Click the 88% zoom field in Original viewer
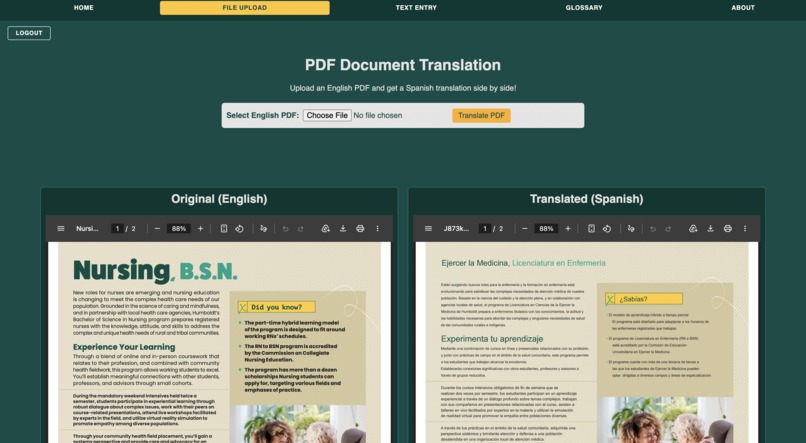806x443 pixels. click(179, 229)
